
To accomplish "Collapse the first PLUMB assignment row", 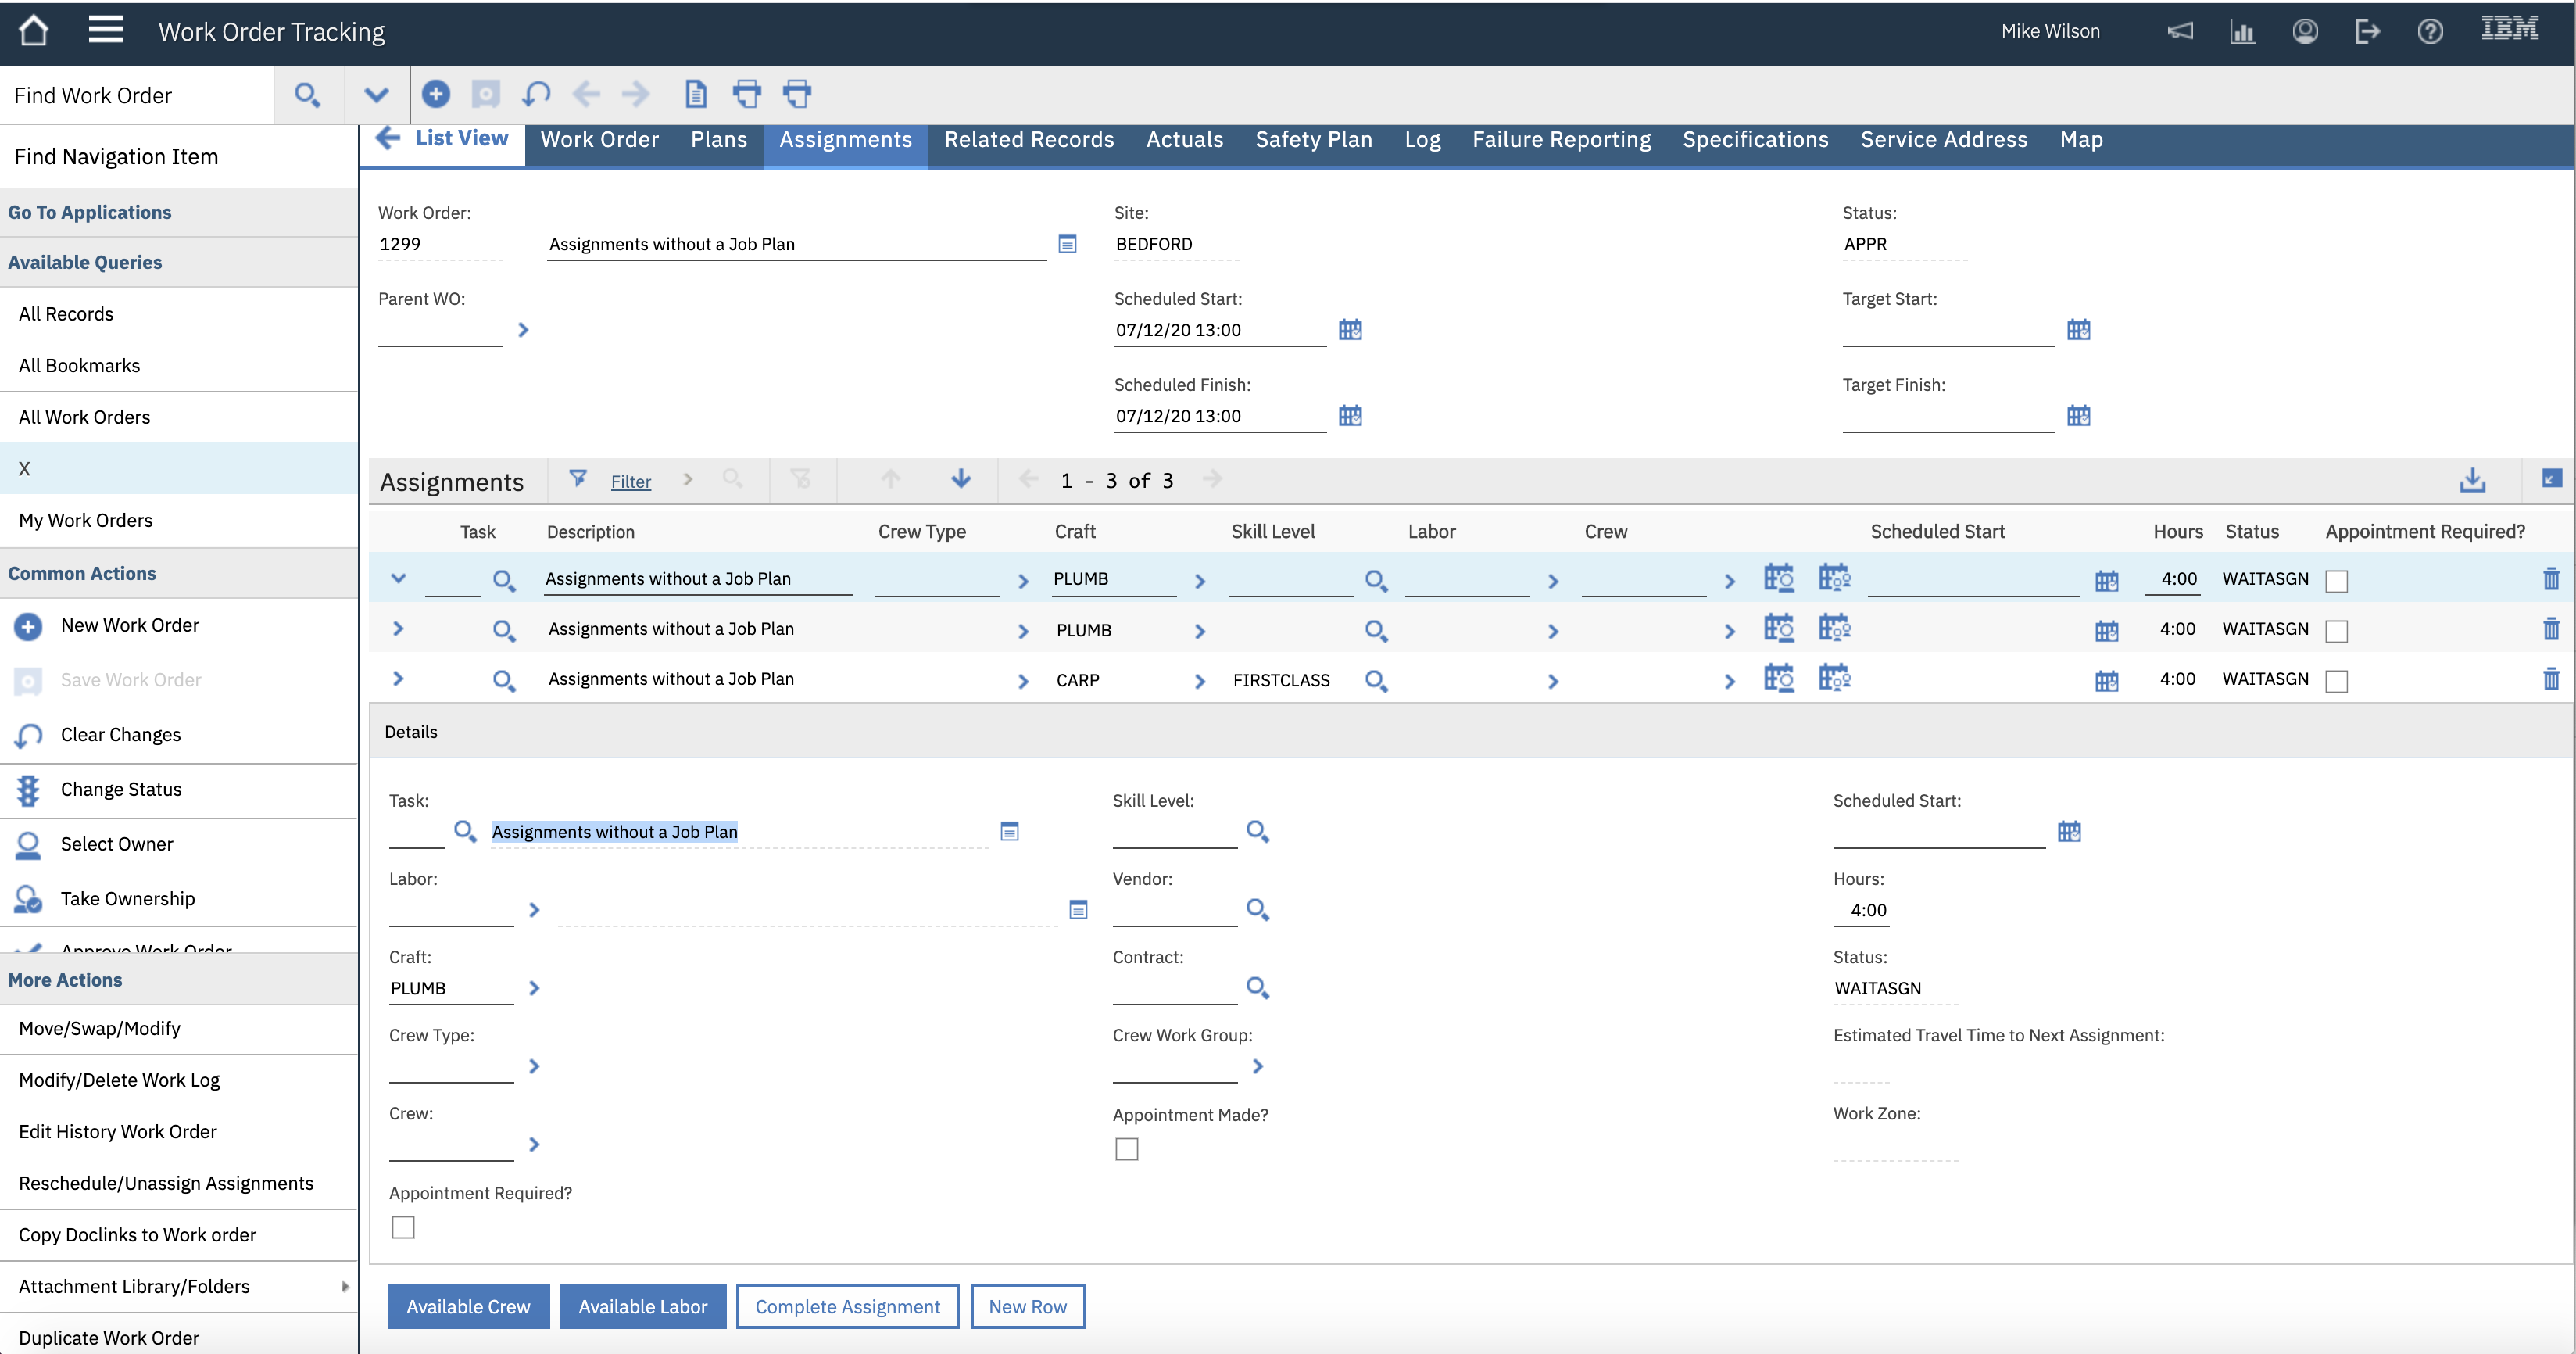I will click(398, 579).
